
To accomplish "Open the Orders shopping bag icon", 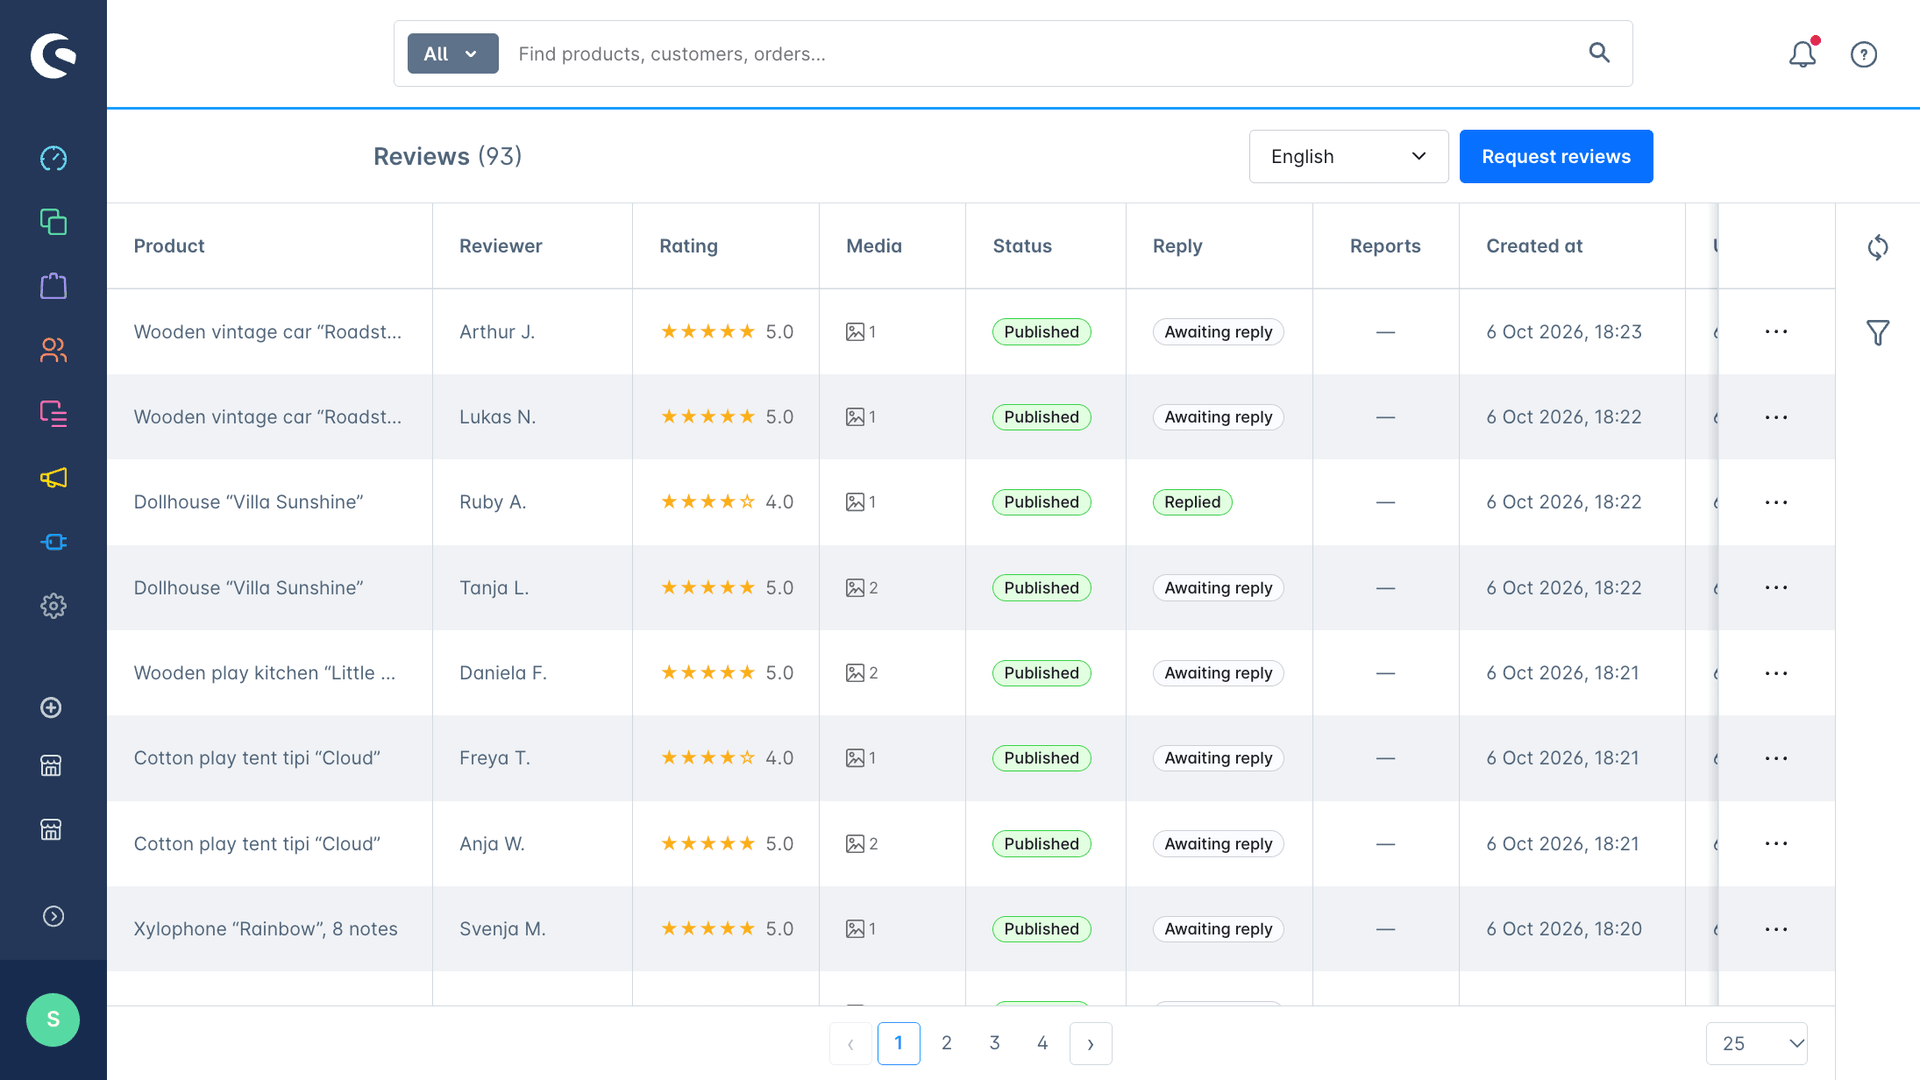I will pos(53,286).
